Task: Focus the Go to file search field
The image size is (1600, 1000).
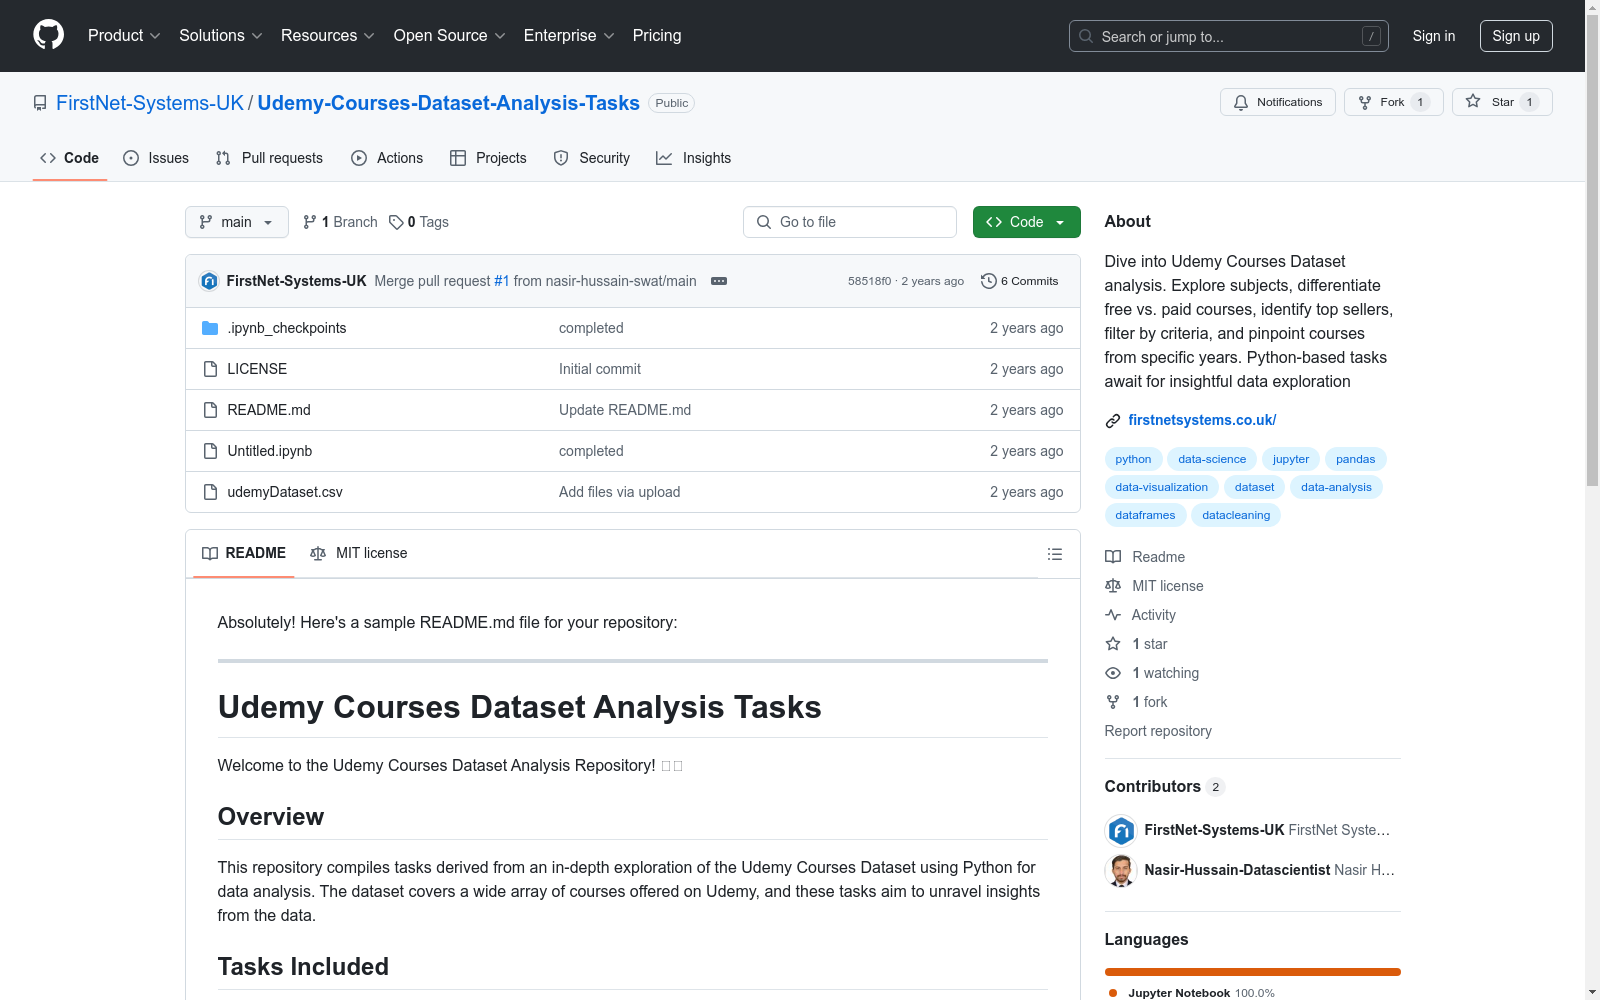Action: pos(850,222)
